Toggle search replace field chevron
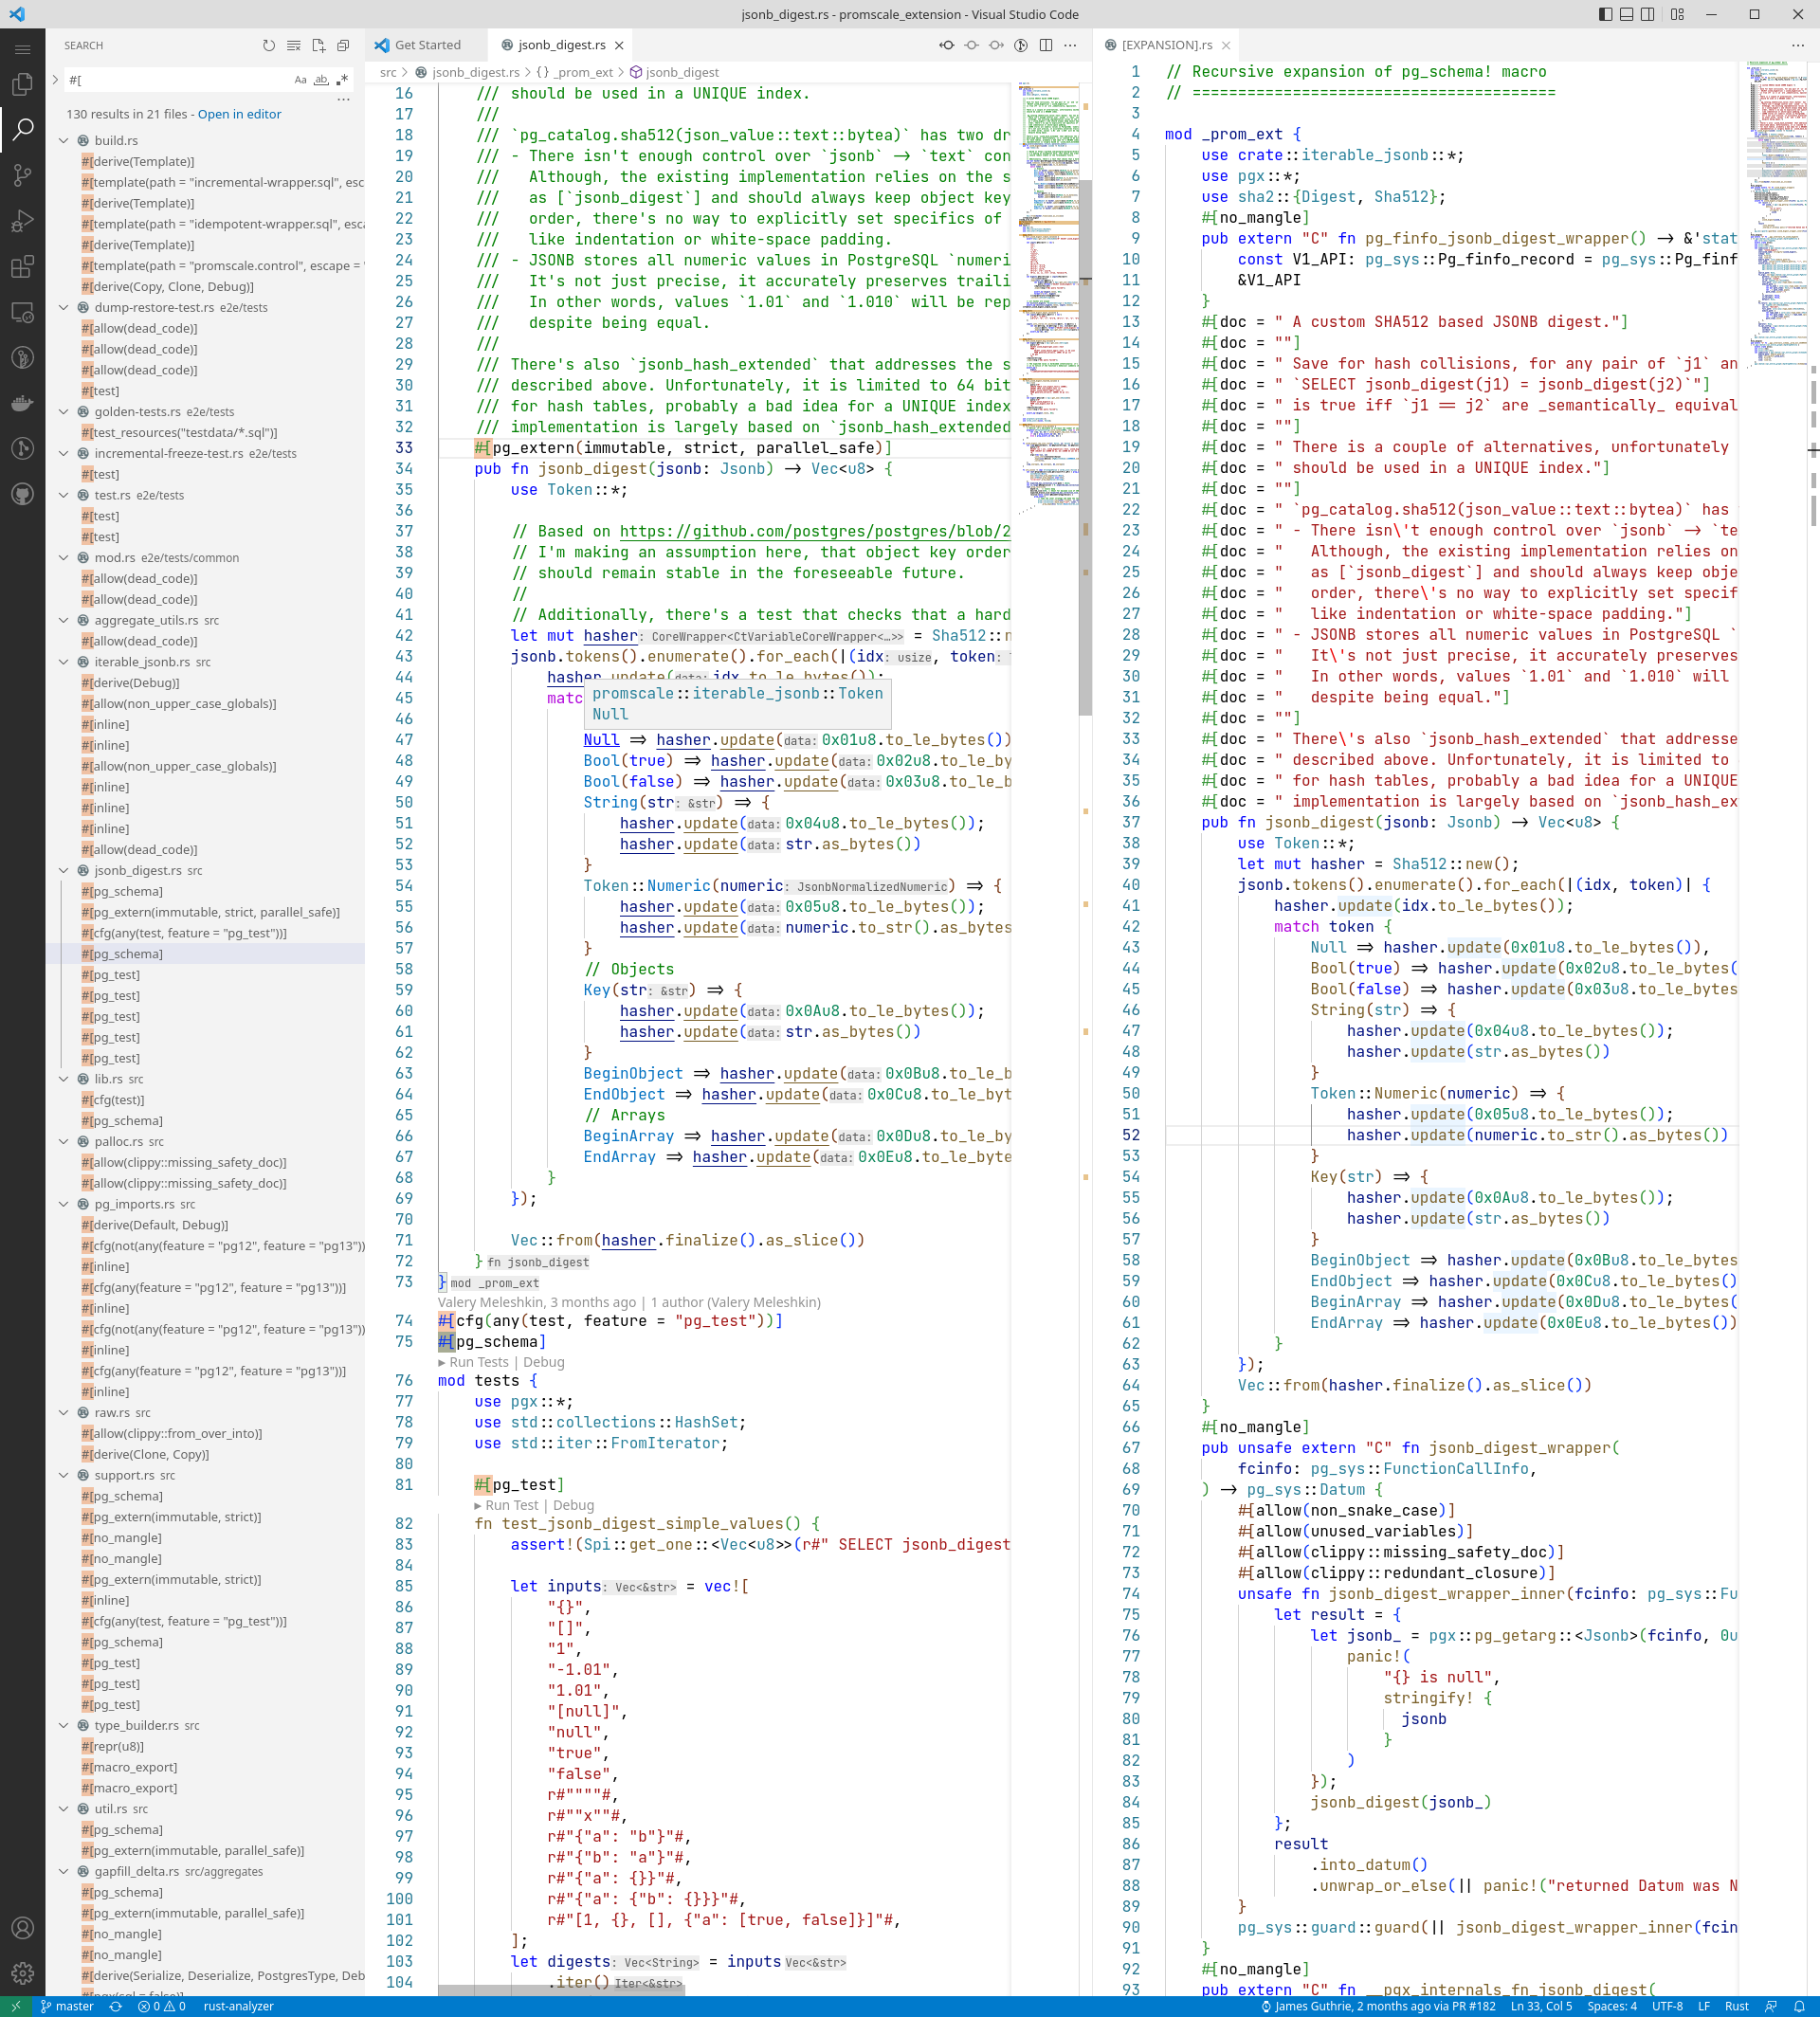The height and width of the screenshot is (2017, 1820). (55, 80)
